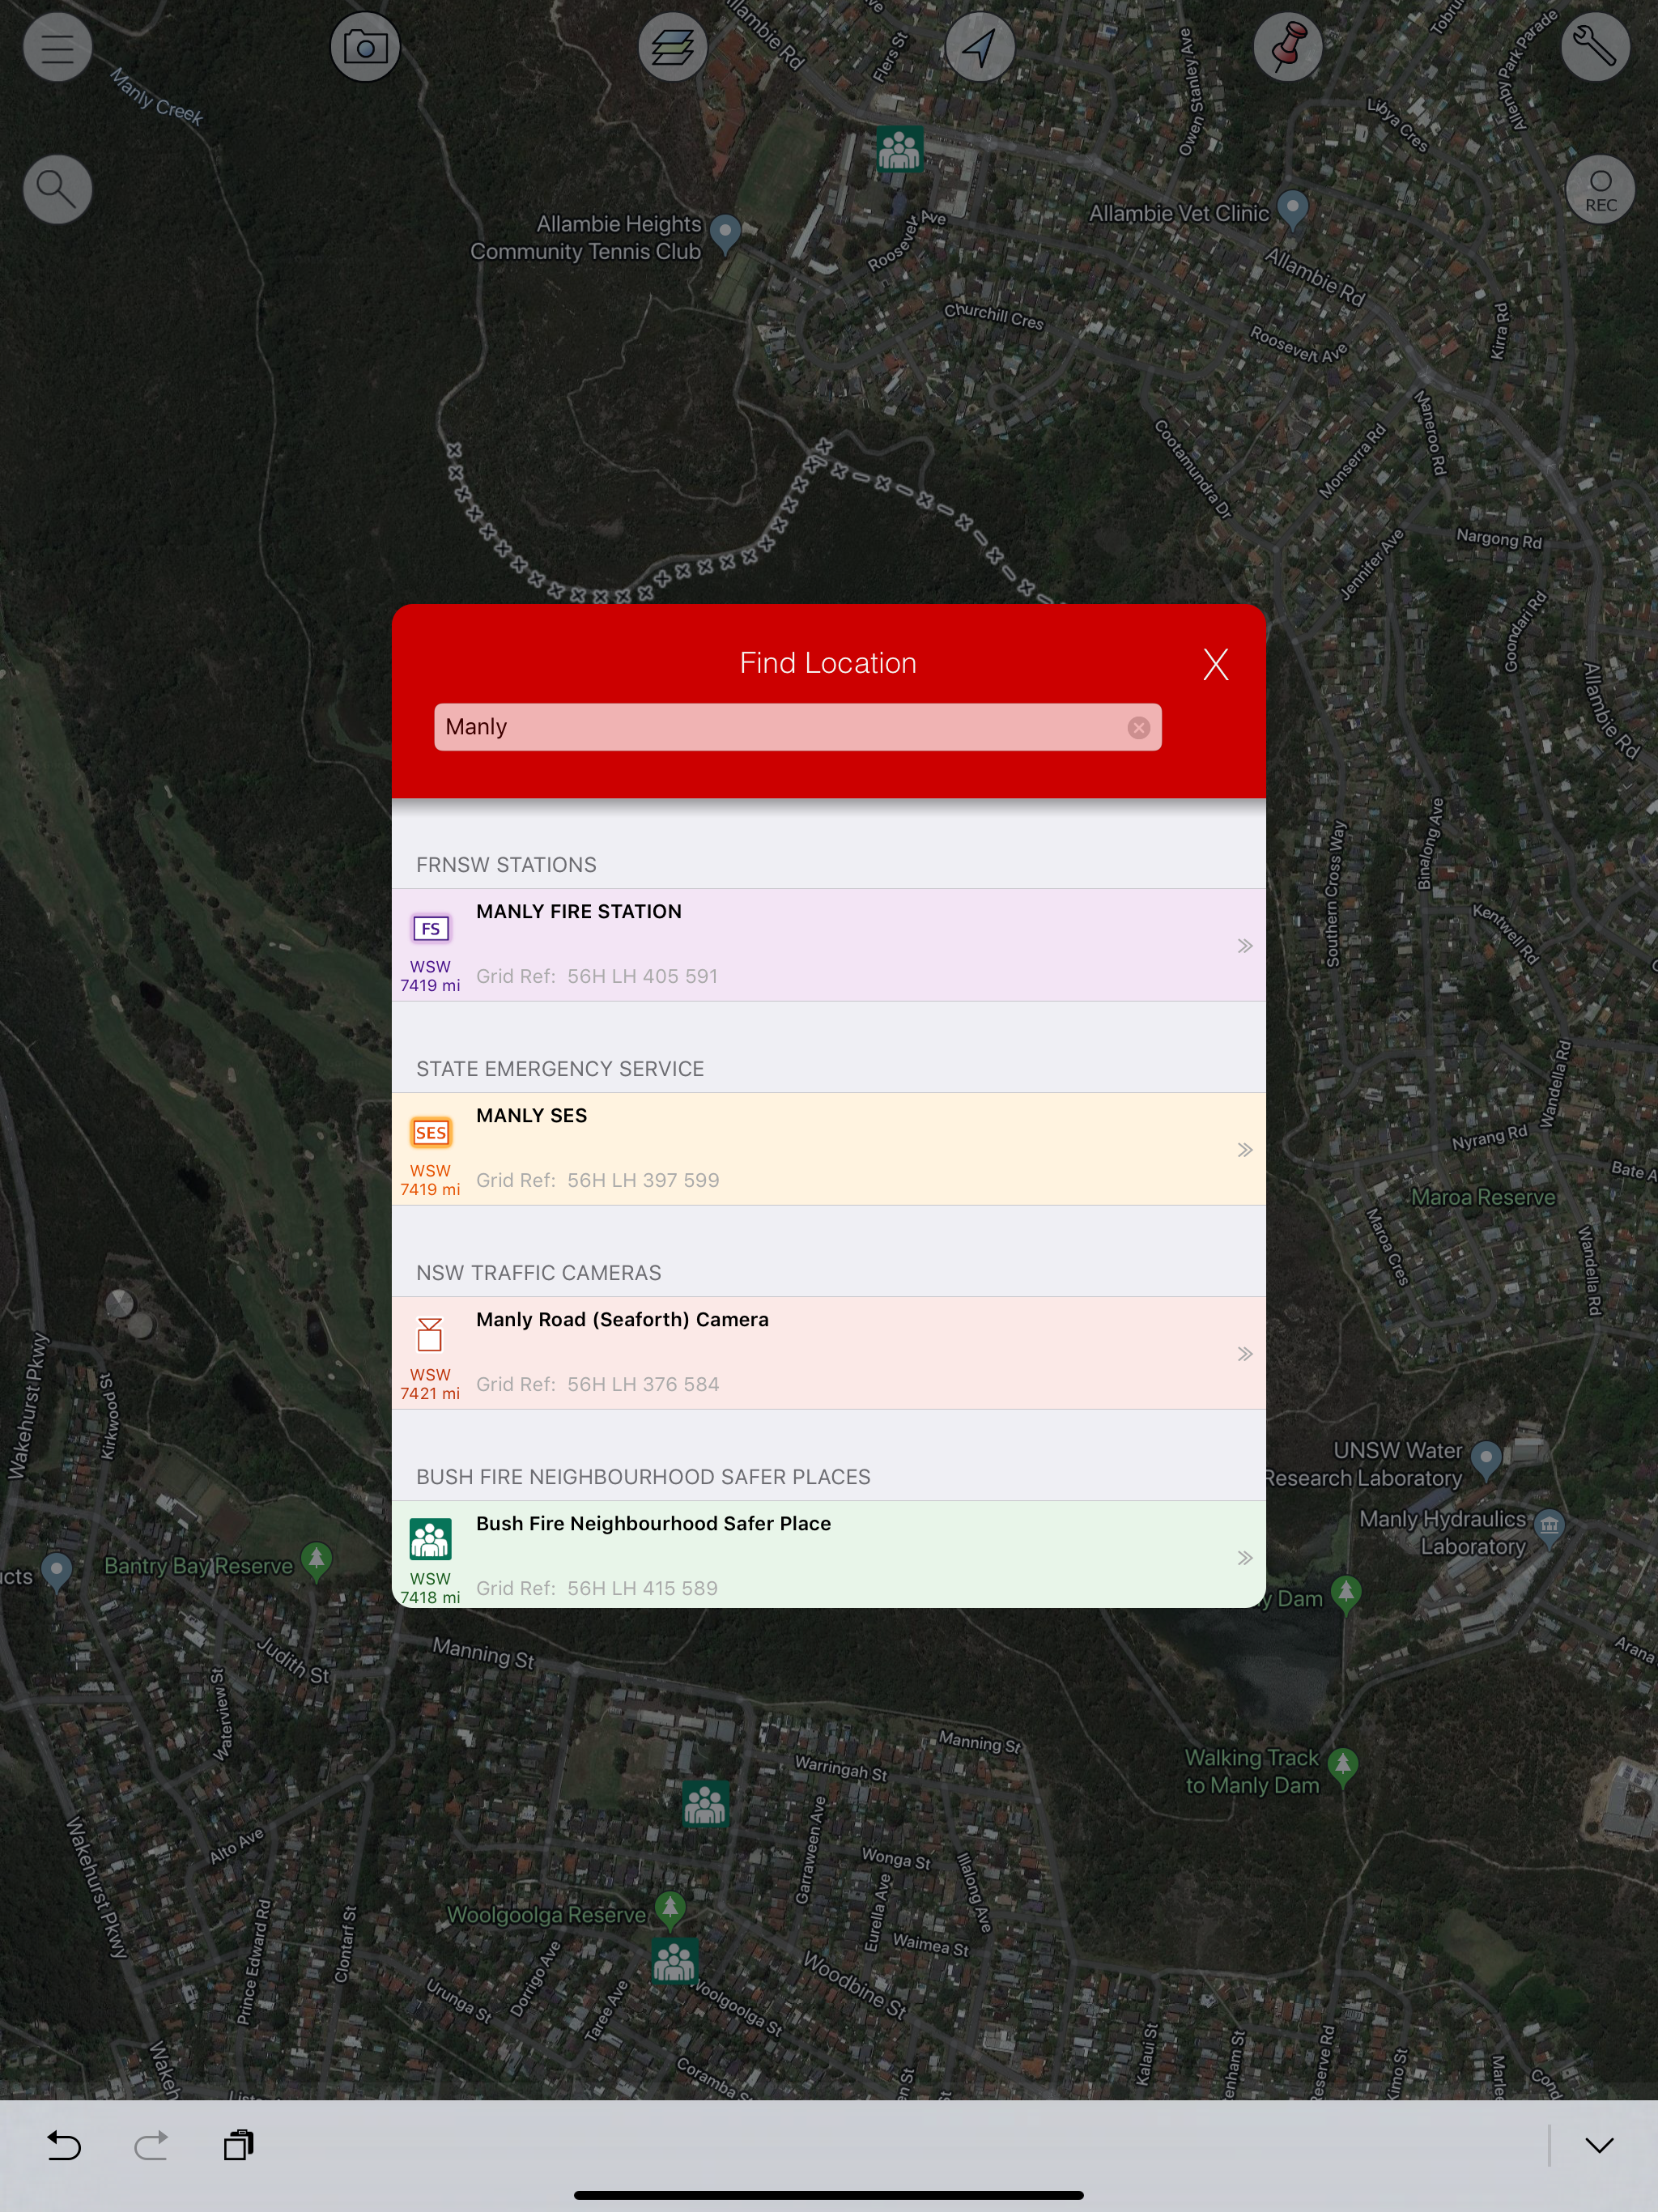This screenshot has height=2212, width=1658.
Task: Open chevron for Manly Fire Station
Action: click(1244, 946)
